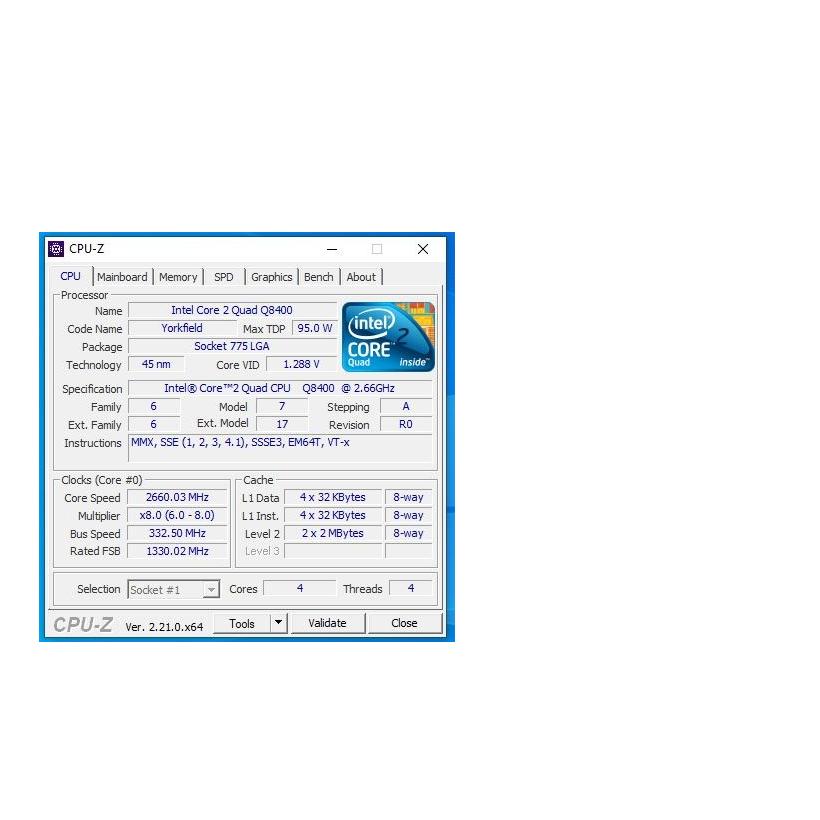The image size is (820, 820).
Task: Click the Specification field with Q8400 @ 2.66GHz
Action: point(280,388)
